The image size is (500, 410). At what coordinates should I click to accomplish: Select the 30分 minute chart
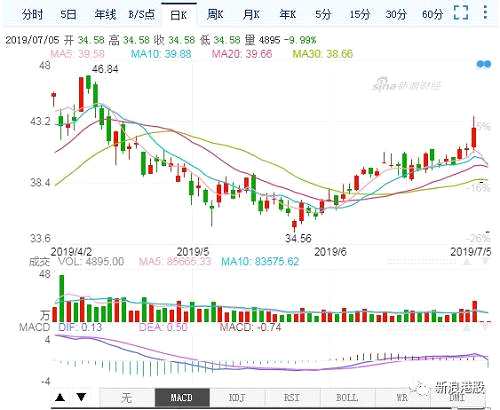click(x=396, y=15)
